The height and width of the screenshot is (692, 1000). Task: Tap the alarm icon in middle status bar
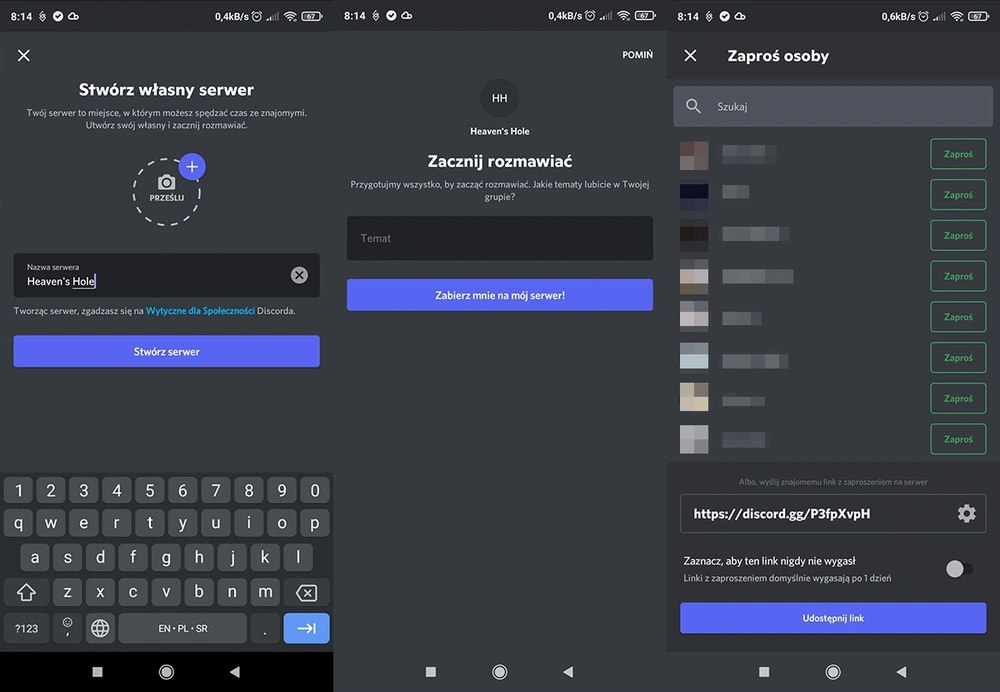click(x=590, y=16)
